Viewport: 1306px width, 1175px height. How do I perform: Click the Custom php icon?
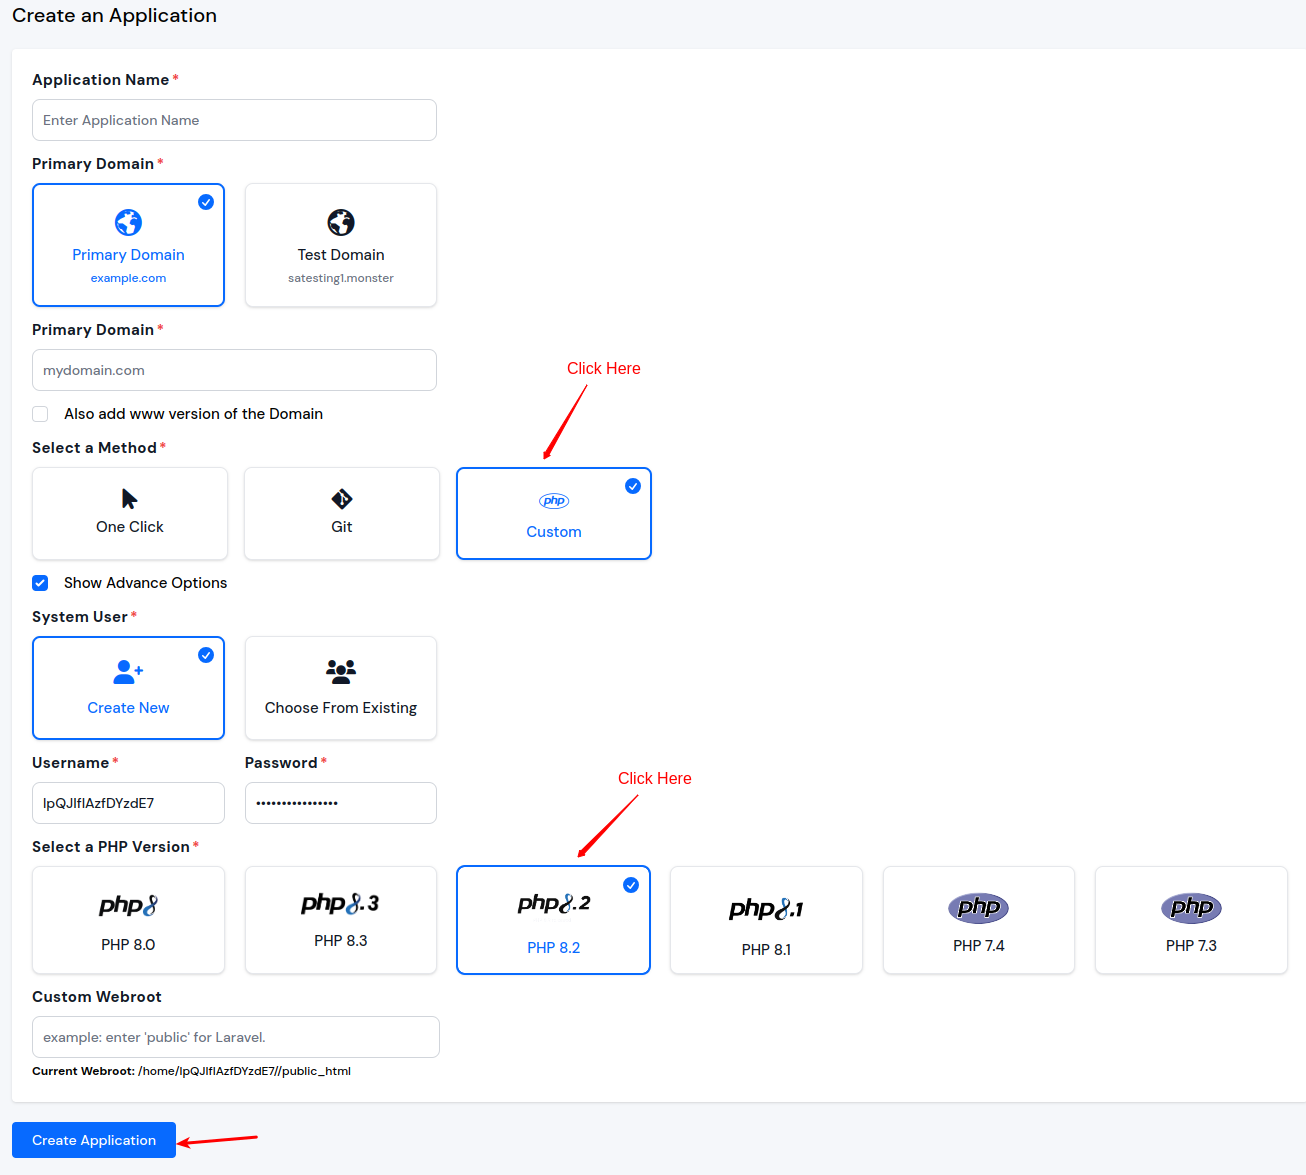(554, 501)
